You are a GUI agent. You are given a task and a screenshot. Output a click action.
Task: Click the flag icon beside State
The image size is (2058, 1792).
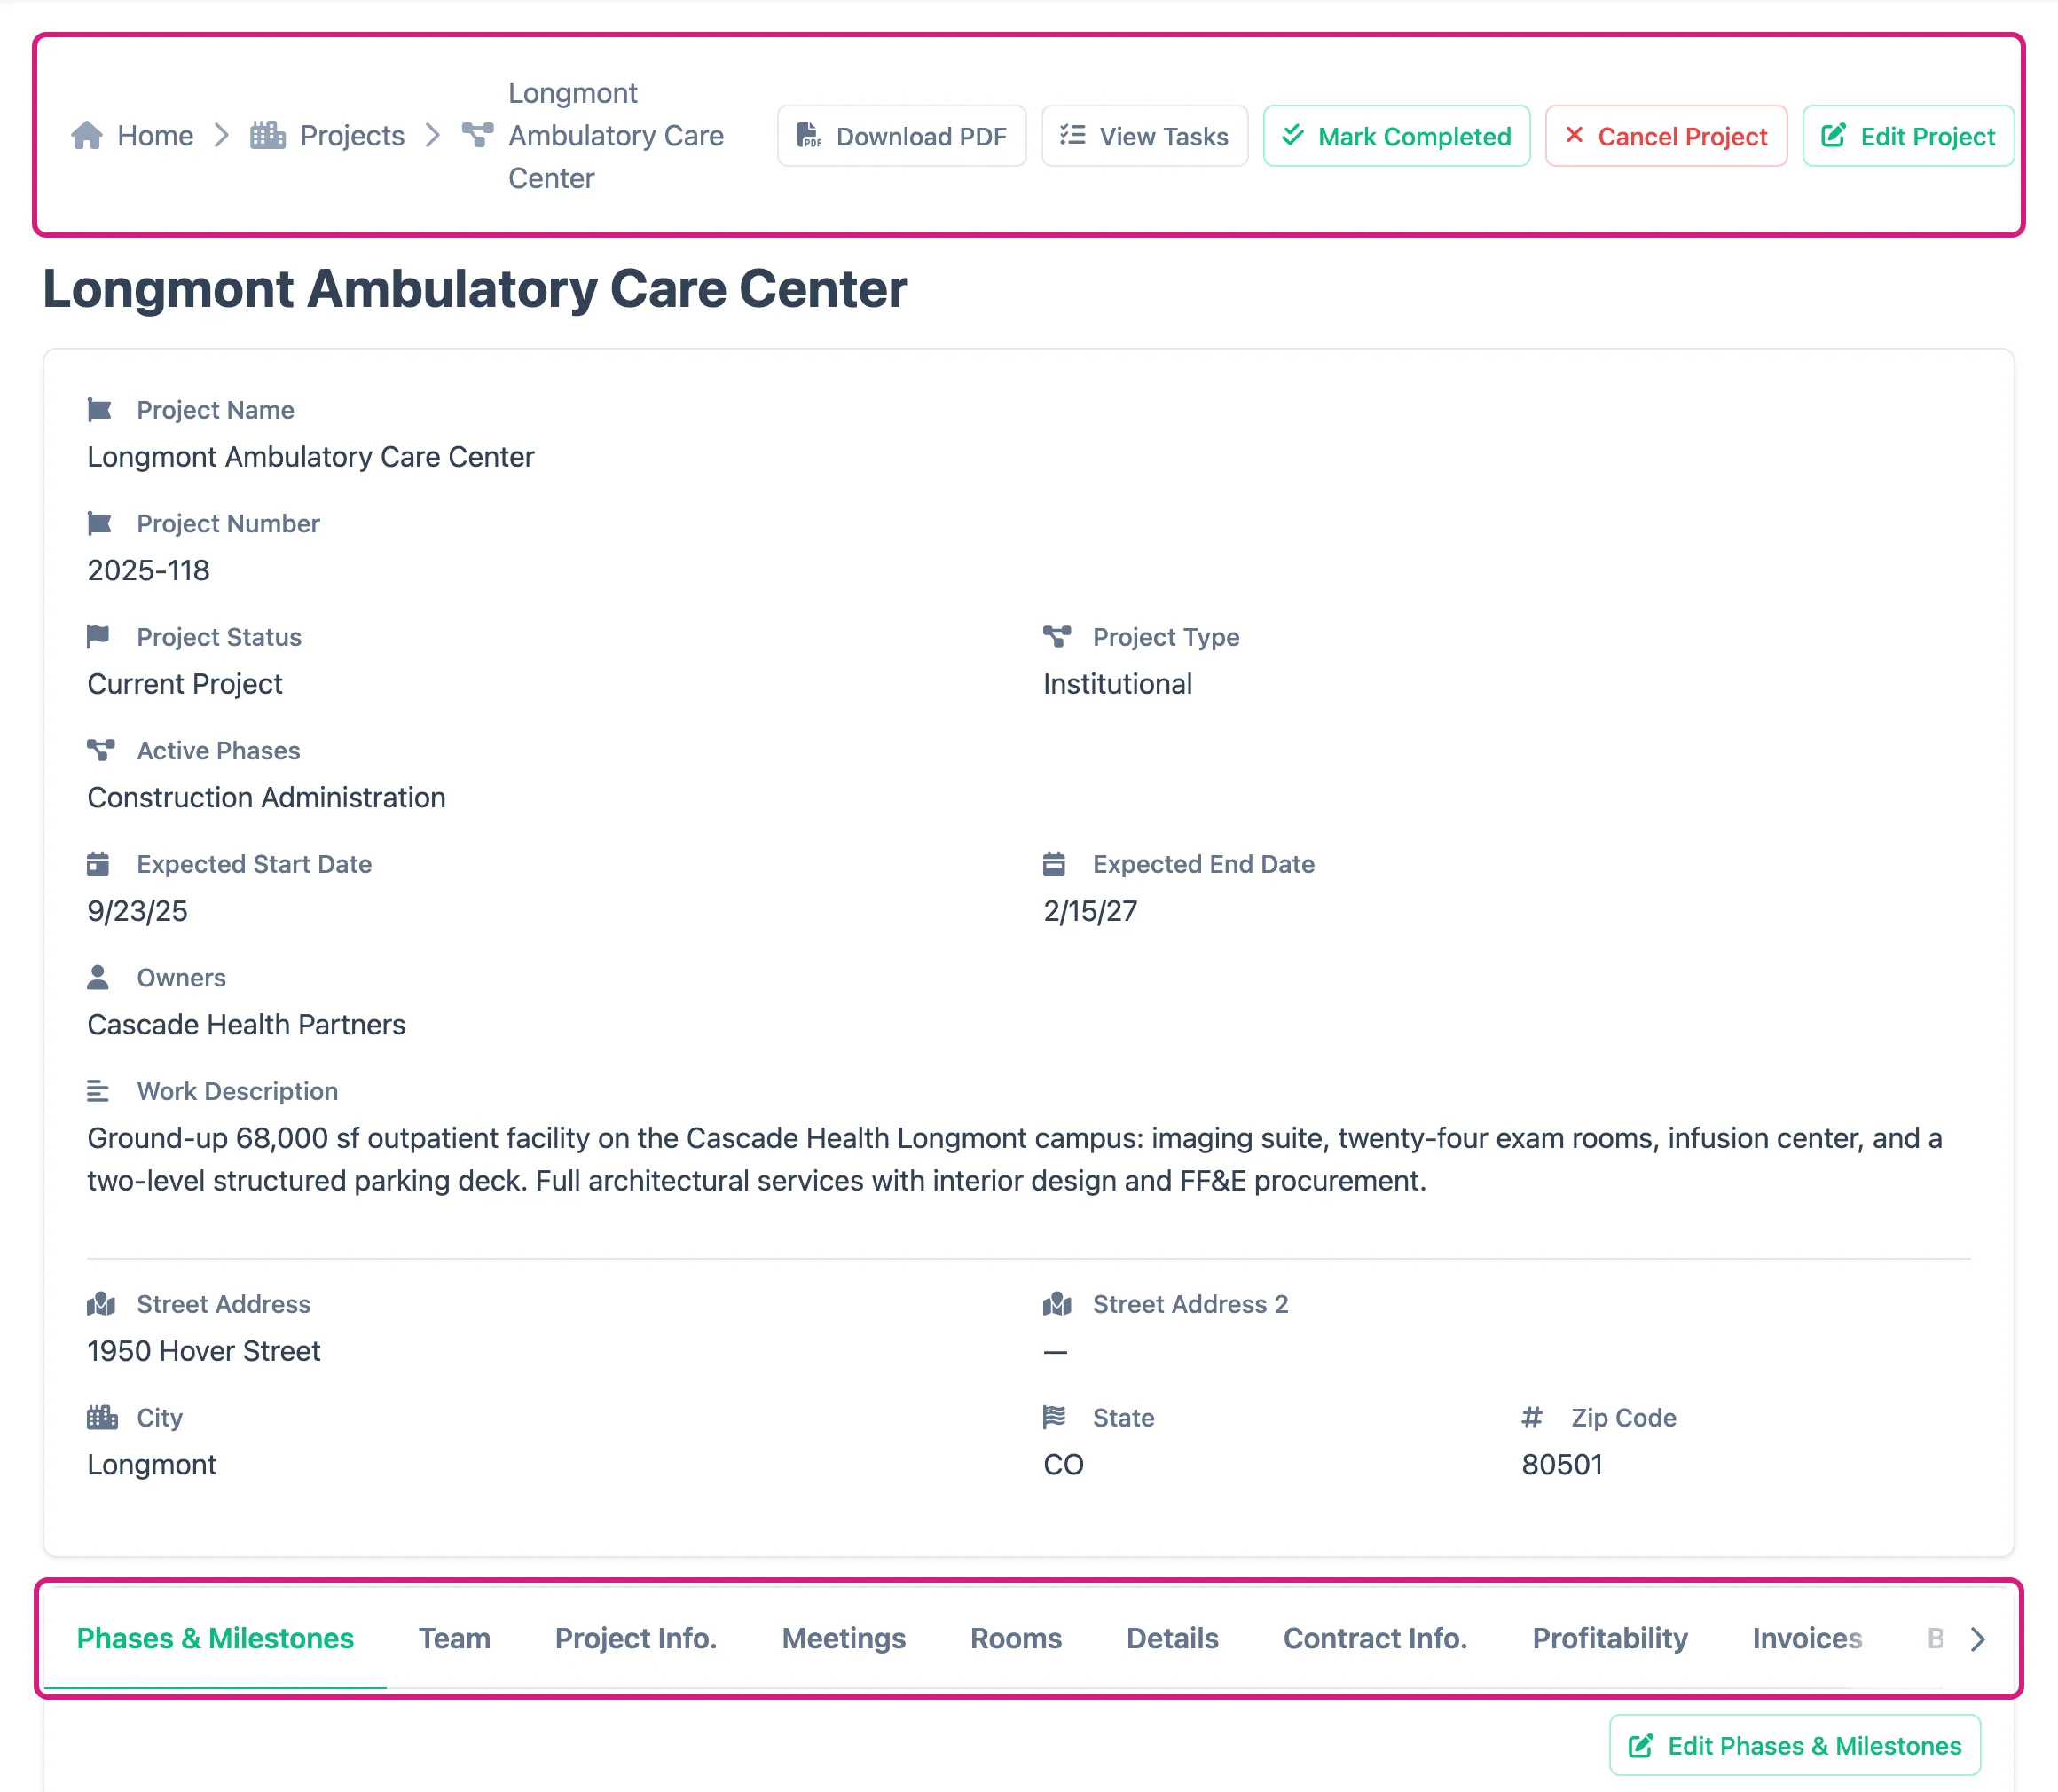[1054, 1417]
